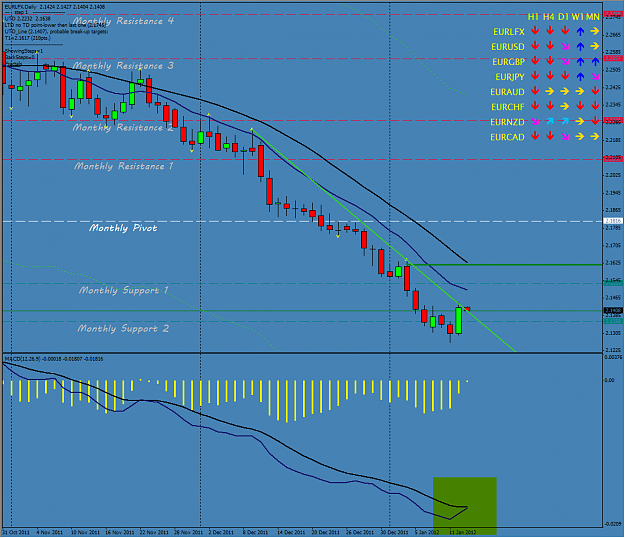This screenshot has height=538, width=625.
Task: Click the EURNZD H1 magenta diagonal arrow
Action: pyautogui.click(x=535, y=122)
